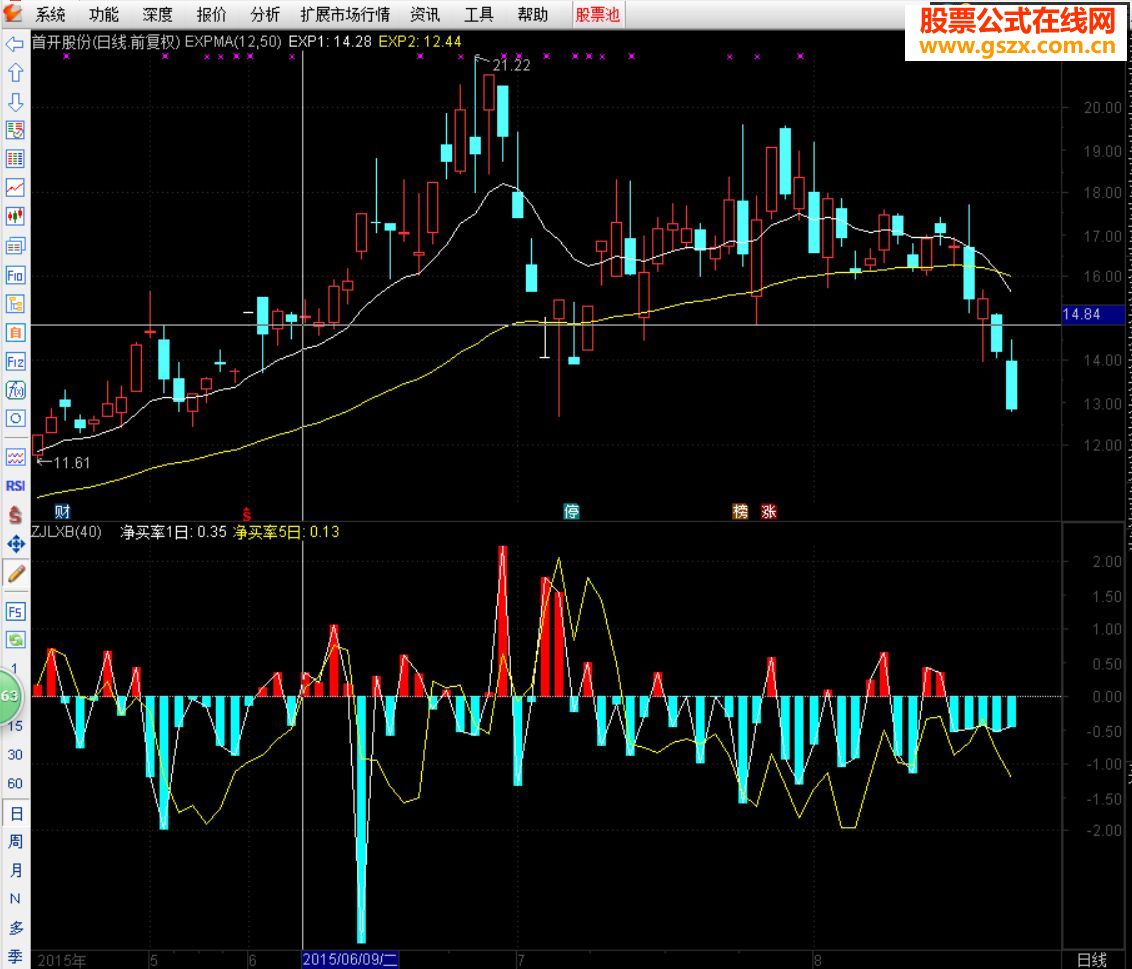Image resolution: width=1132 pixels, height=969 pixels.
Task: Click the red $ marker below the chart
Action: (x=246, y=513)
